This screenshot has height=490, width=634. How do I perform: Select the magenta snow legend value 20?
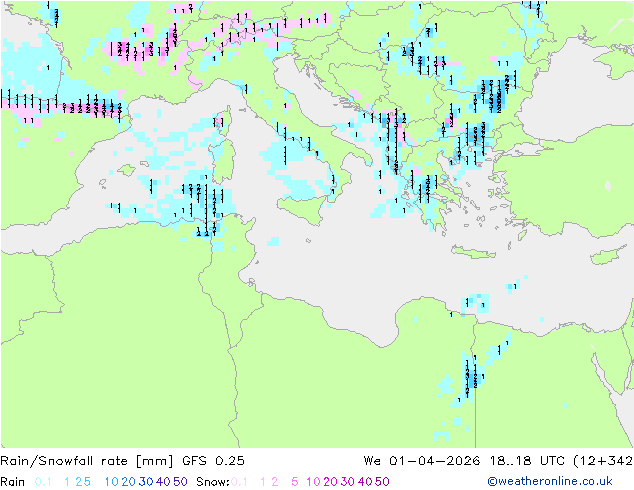330,482
